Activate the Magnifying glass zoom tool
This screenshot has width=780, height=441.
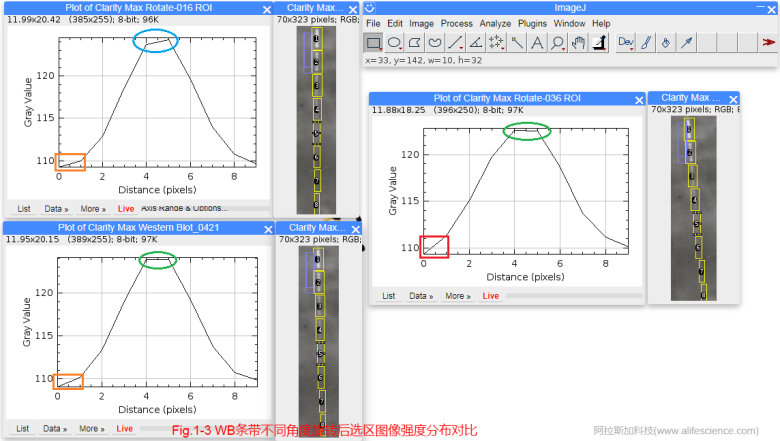tap(558, 42)
